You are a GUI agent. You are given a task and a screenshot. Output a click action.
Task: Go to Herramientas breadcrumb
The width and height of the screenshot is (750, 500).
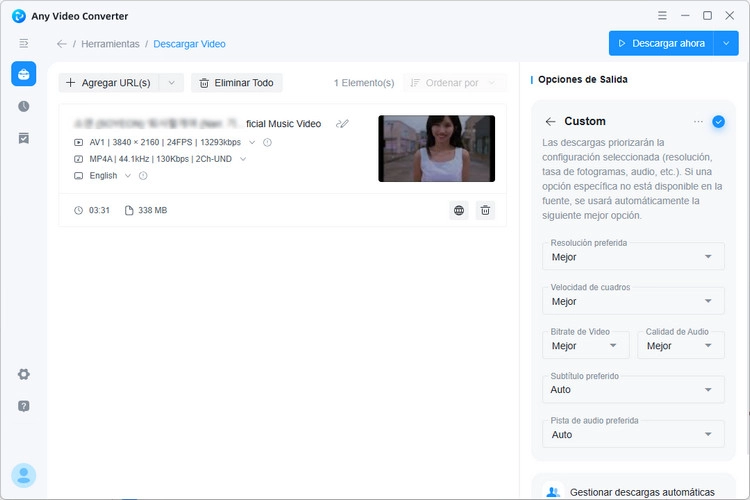110,44
